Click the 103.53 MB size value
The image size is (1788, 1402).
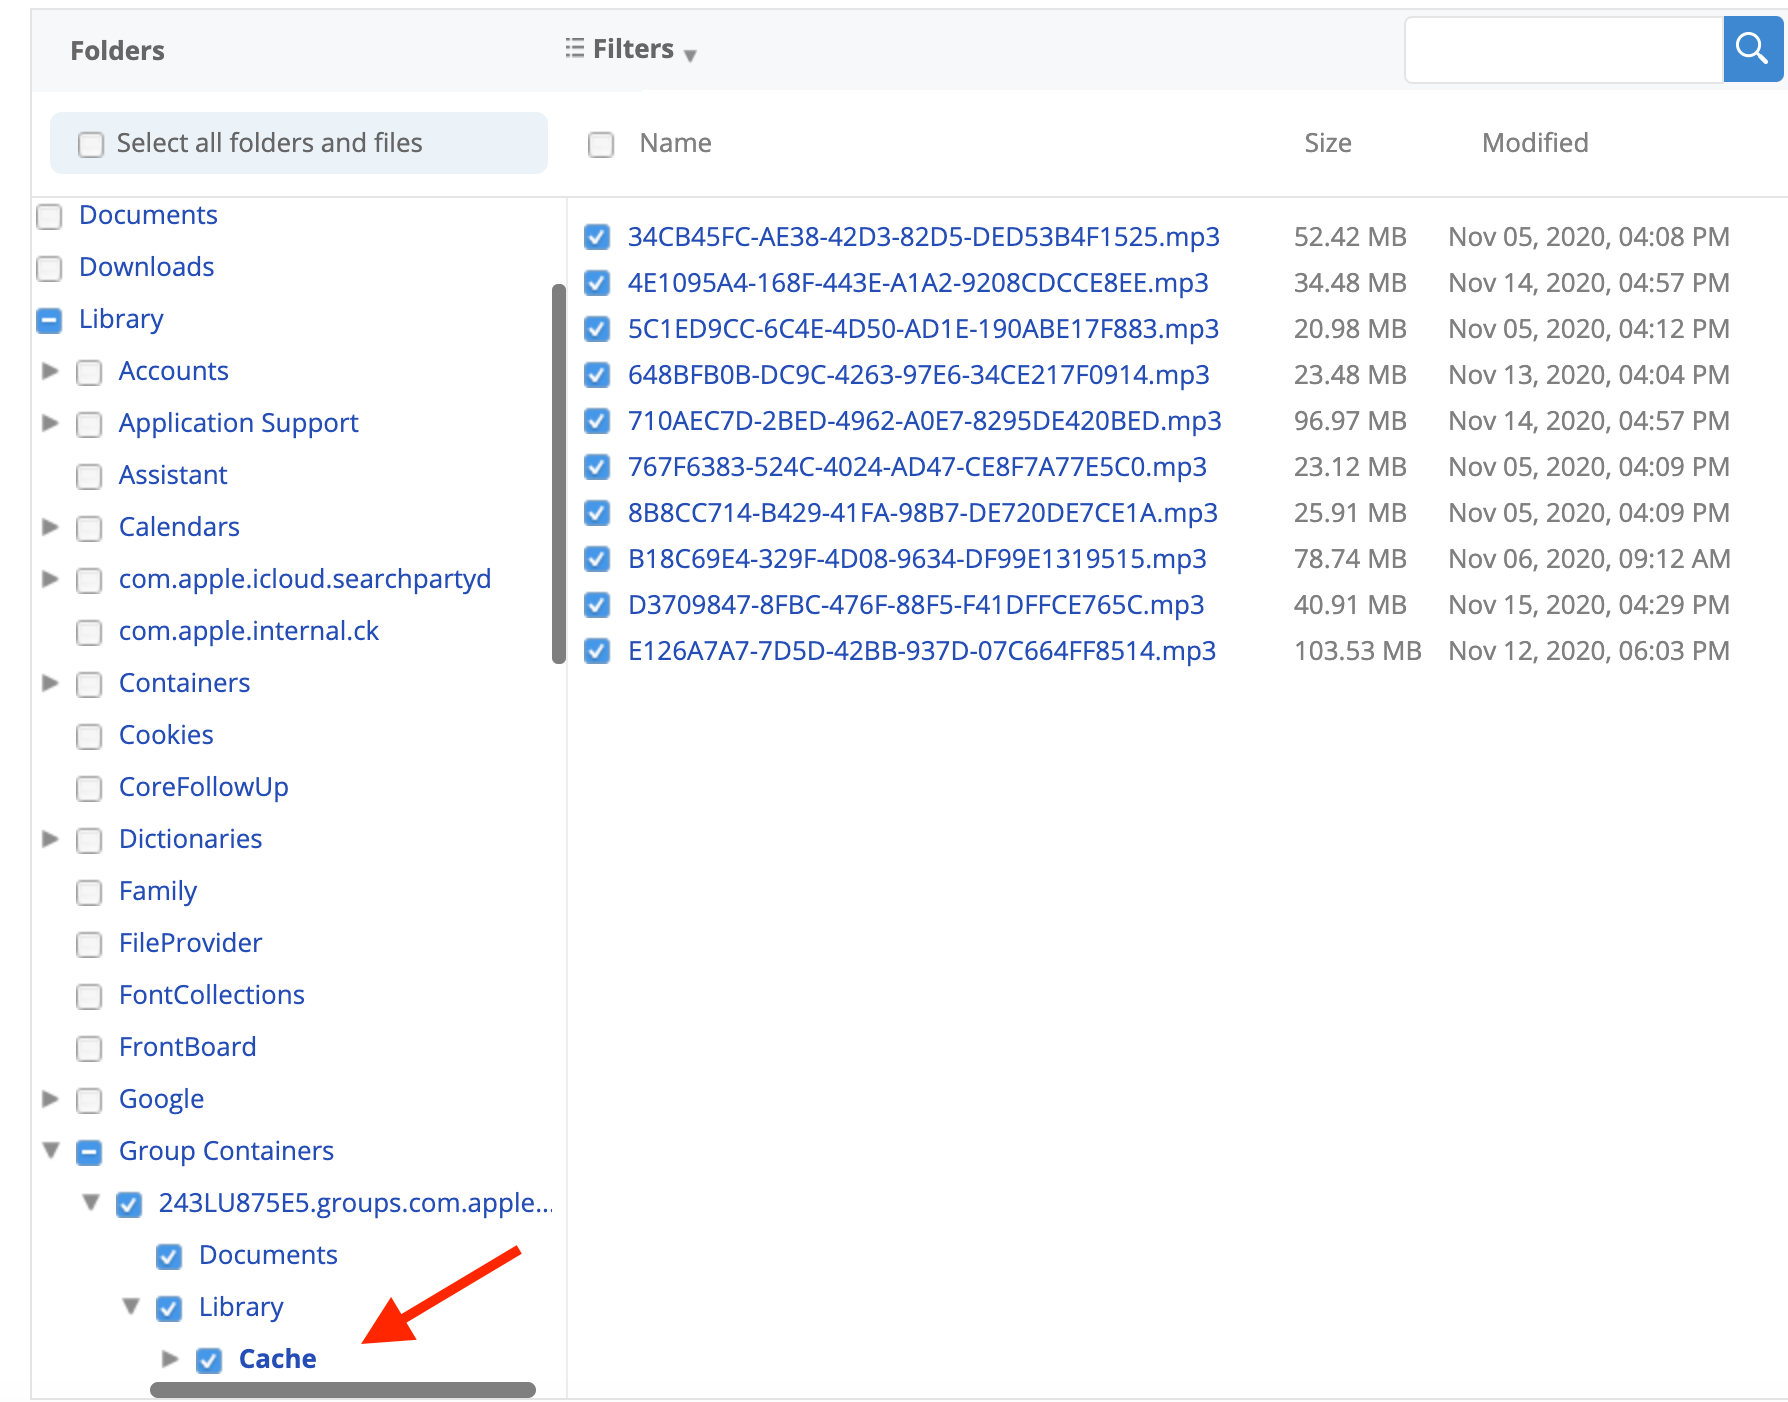1357,651
